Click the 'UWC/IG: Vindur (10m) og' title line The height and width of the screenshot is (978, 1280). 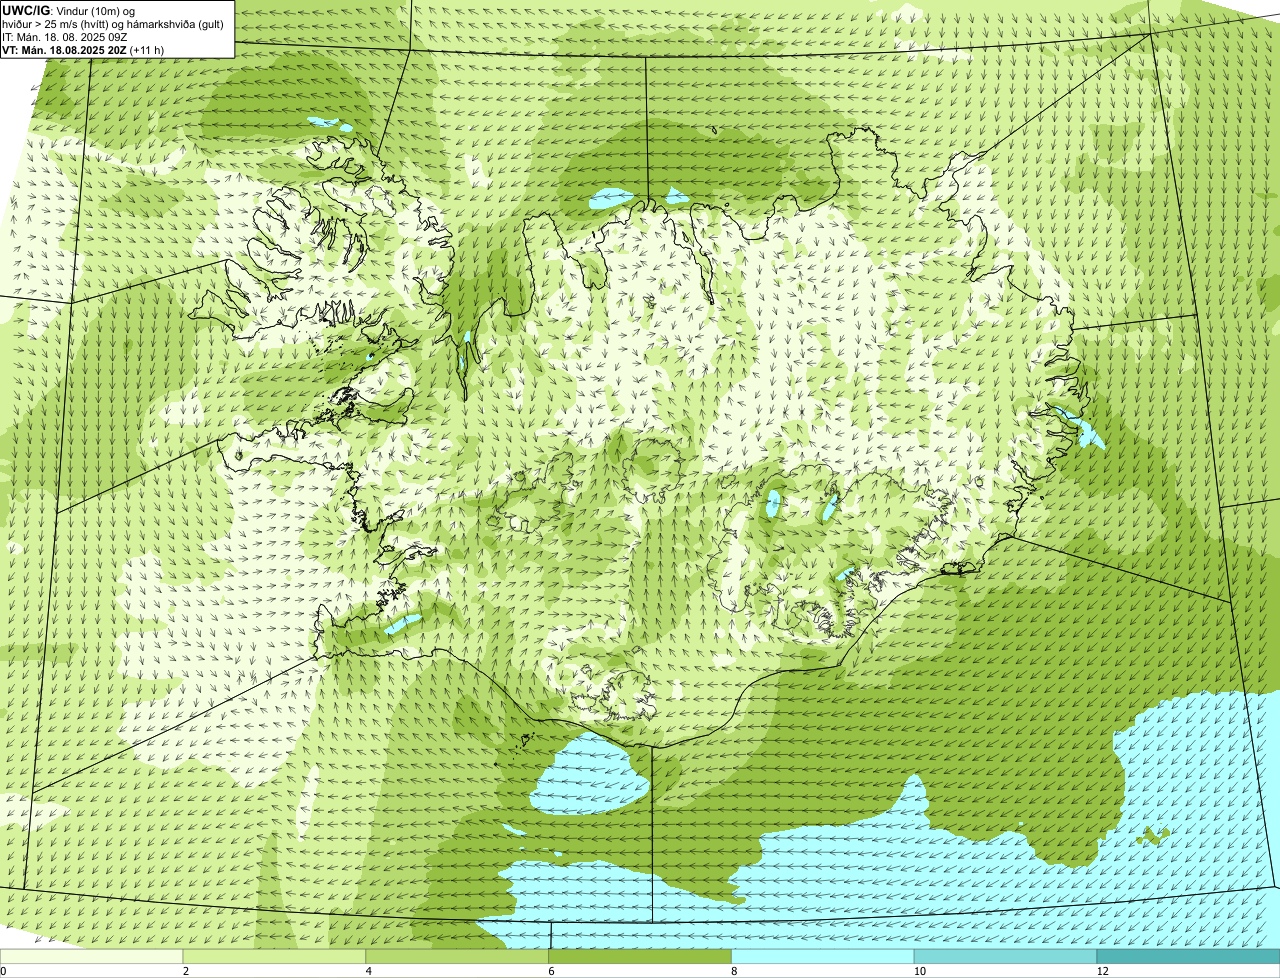click(68, 10)
